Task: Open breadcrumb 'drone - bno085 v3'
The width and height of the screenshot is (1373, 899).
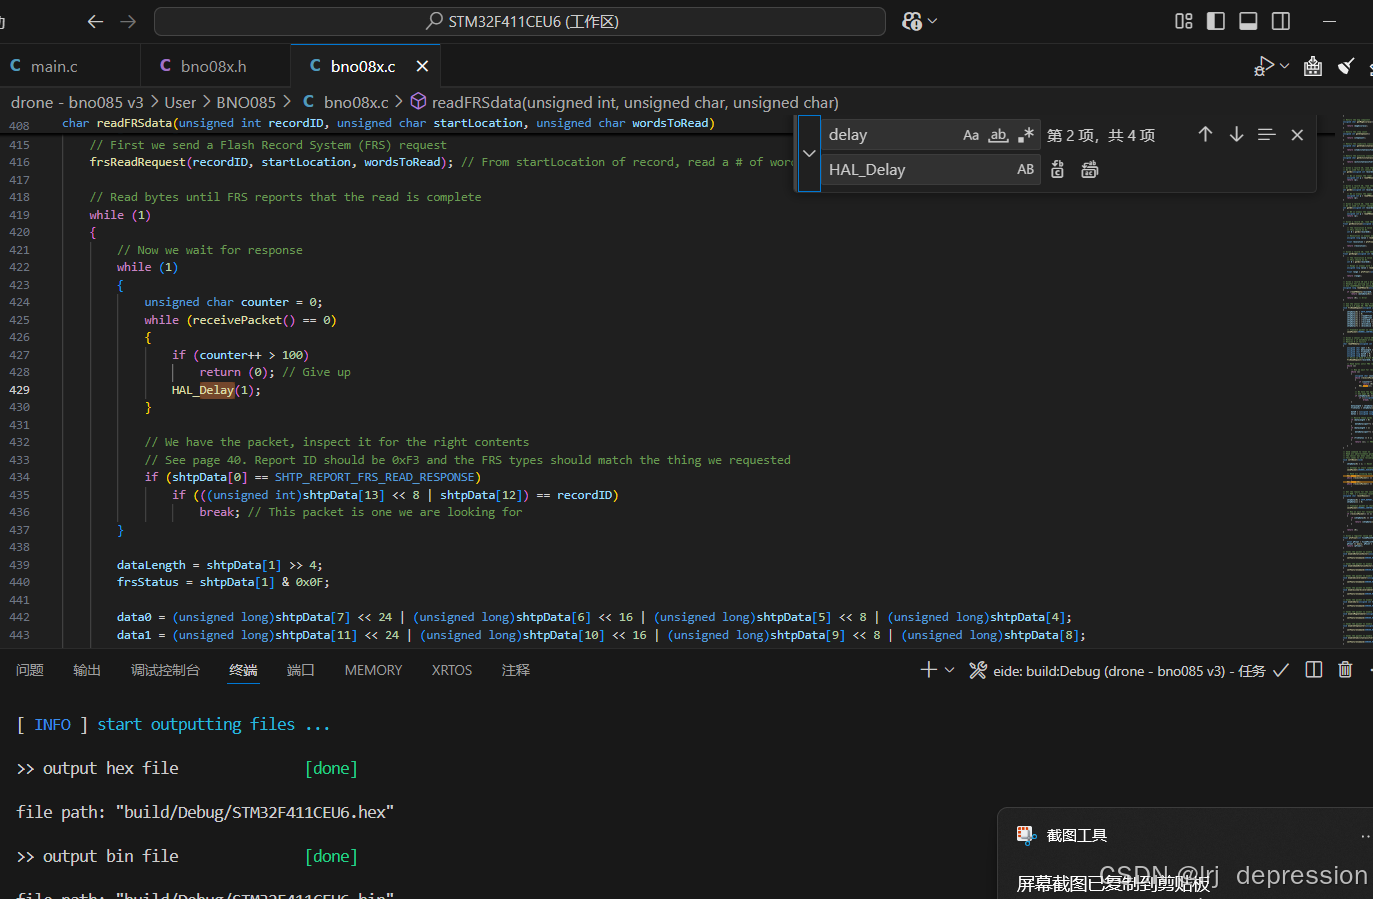Action: 77,102
